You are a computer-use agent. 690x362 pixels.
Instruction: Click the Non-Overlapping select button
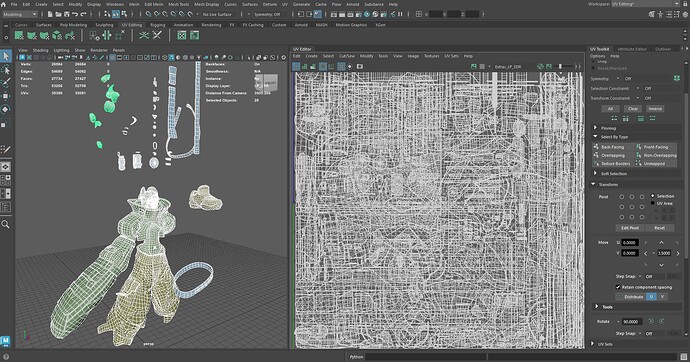(x=656, y=155)
